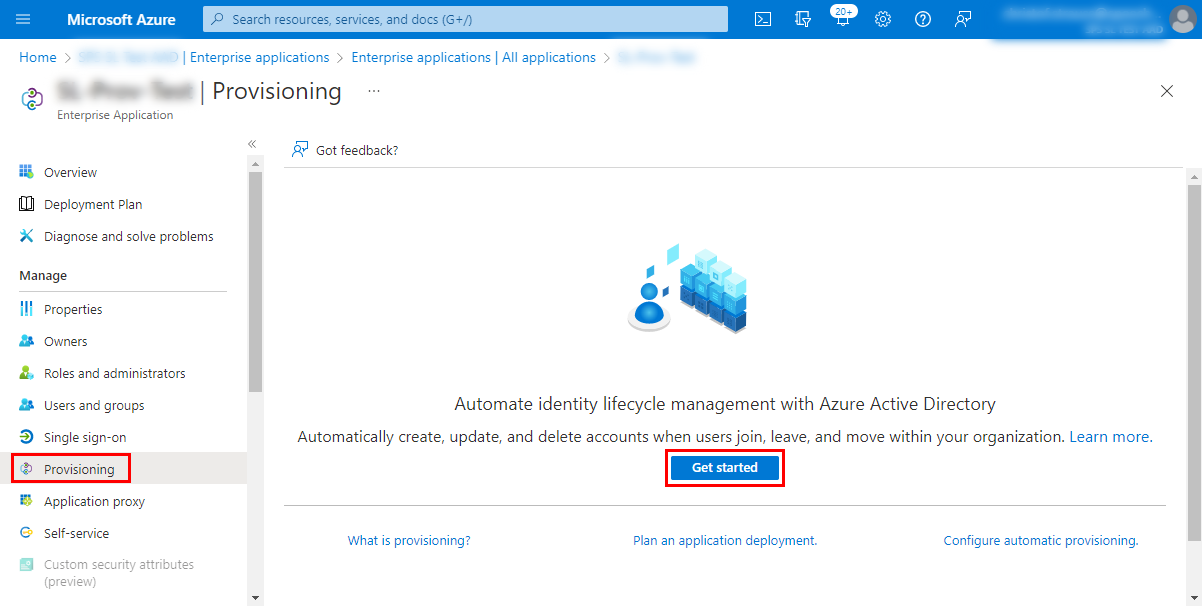Click the Overview icon in the sidebar
This screenshot has height=606, width=1202.
pyautogui.click(x=27, y=172)
